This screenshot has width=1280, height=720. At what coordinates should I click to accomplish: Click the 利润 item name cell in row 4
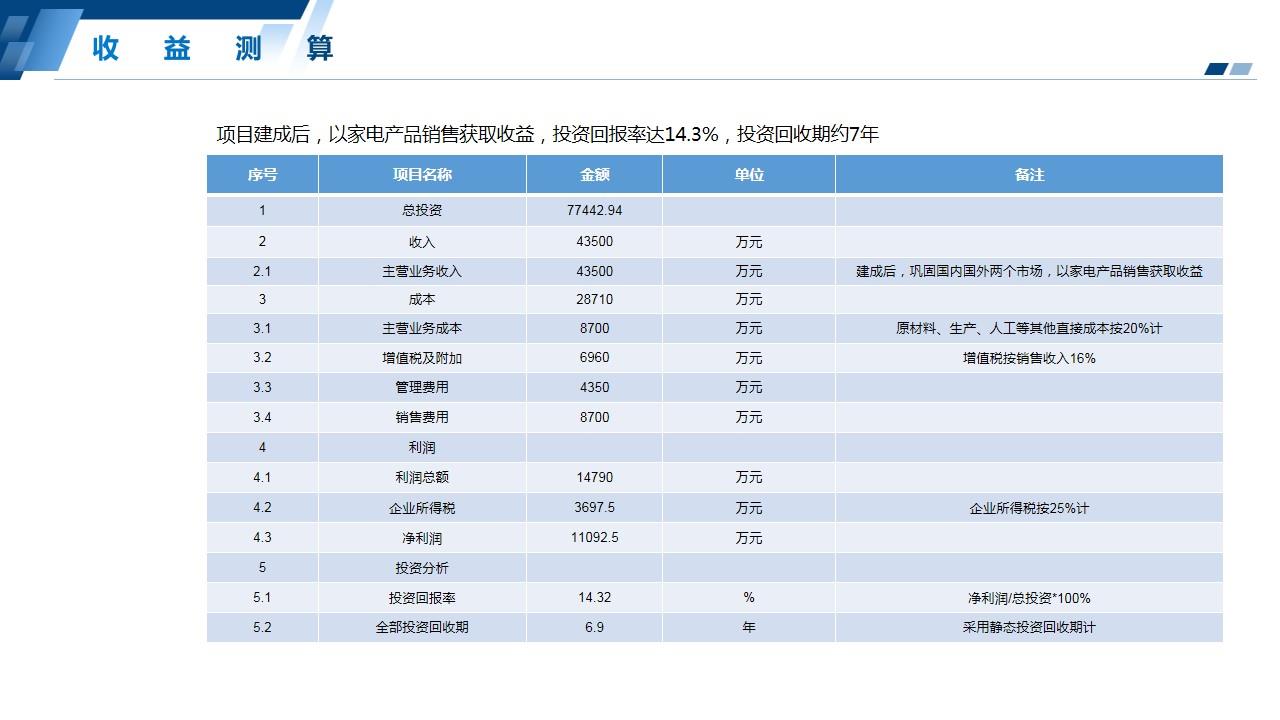coord(422,447)
